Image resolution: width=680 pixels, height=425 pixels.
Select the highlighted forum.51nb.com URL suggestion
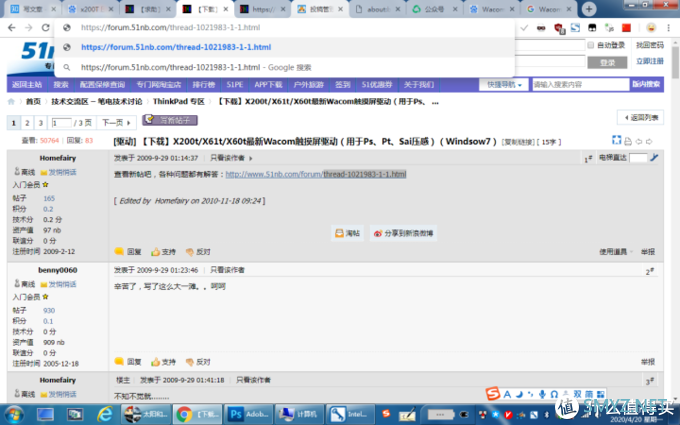(284, 47)
